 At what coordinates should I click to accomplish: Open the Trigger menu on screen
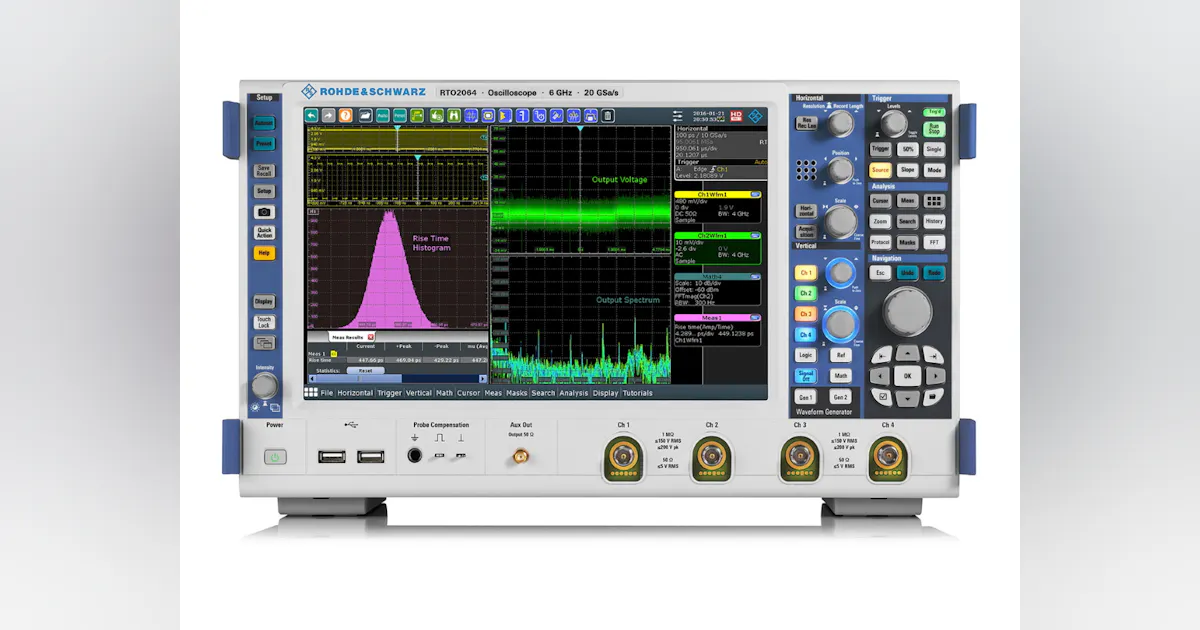(389, 393)
